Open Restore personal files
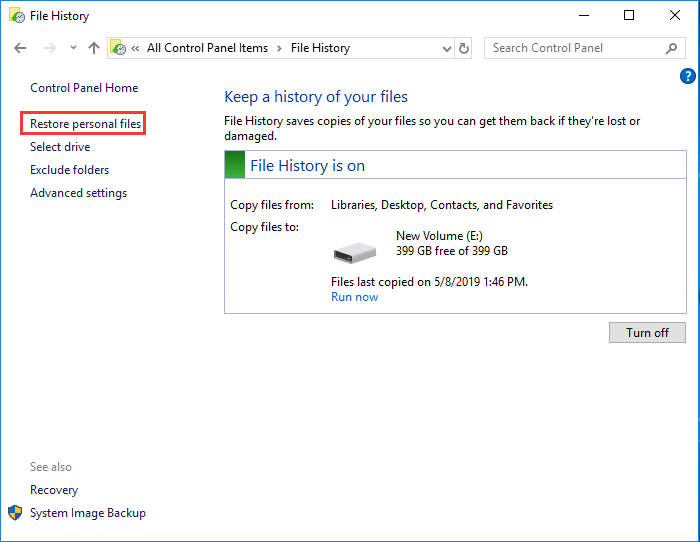This screenshot has width=700, height=542. pos(85,124)
